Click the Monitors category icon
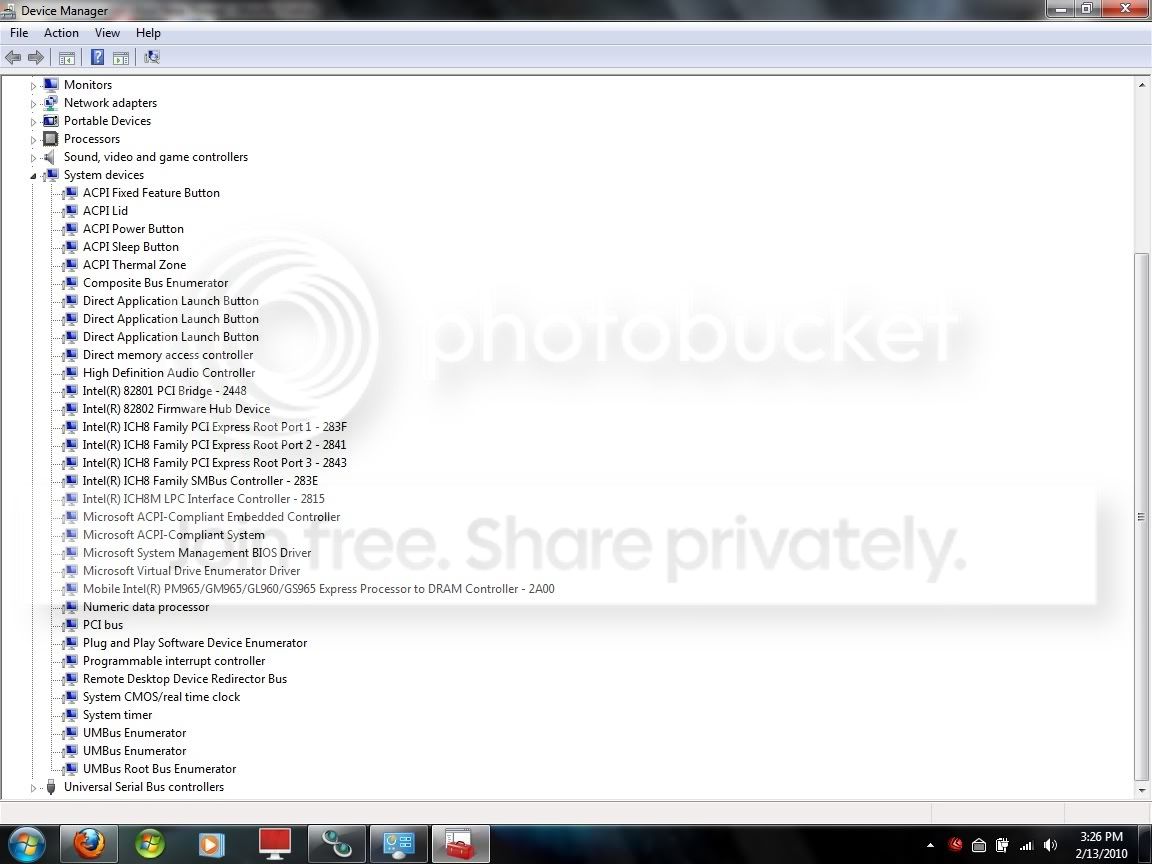This screenshot has width=1152, height=864. click(x=50, y=84)
